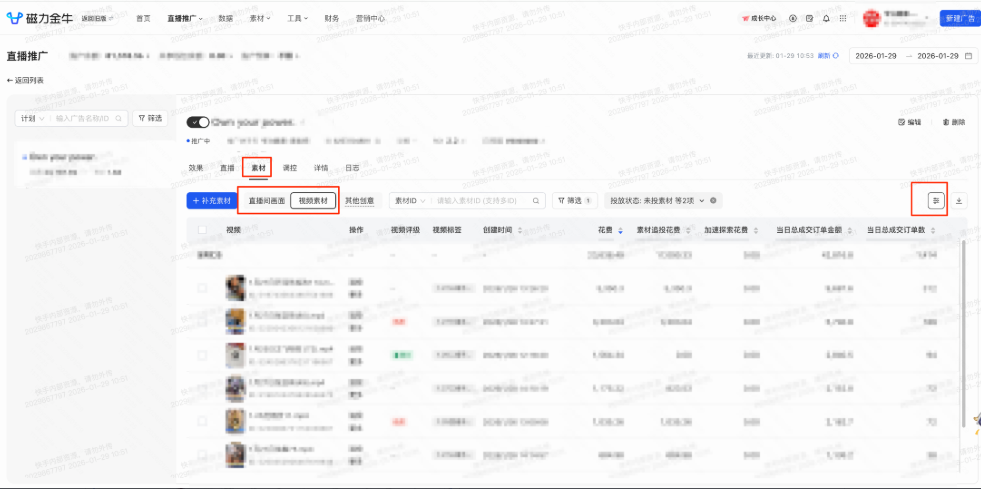This screenshot has height=489, width=981.
Task: Check the first video row checkbox
Action: (x=202, y=288)
